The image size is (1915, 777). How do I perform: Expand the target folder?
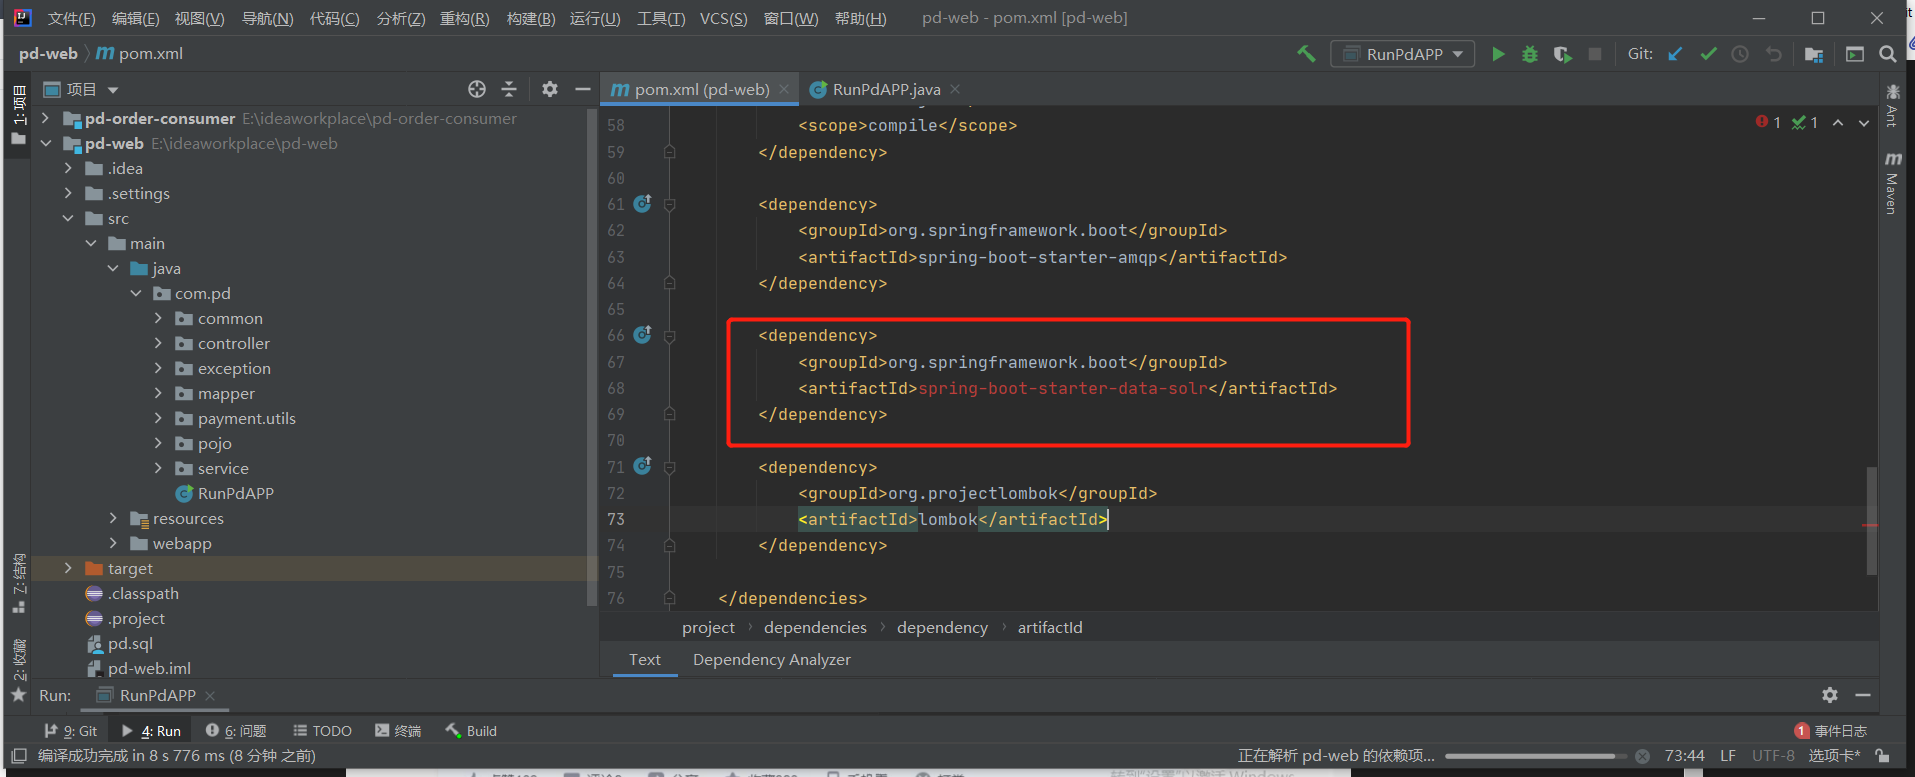(x=68, y=568)
